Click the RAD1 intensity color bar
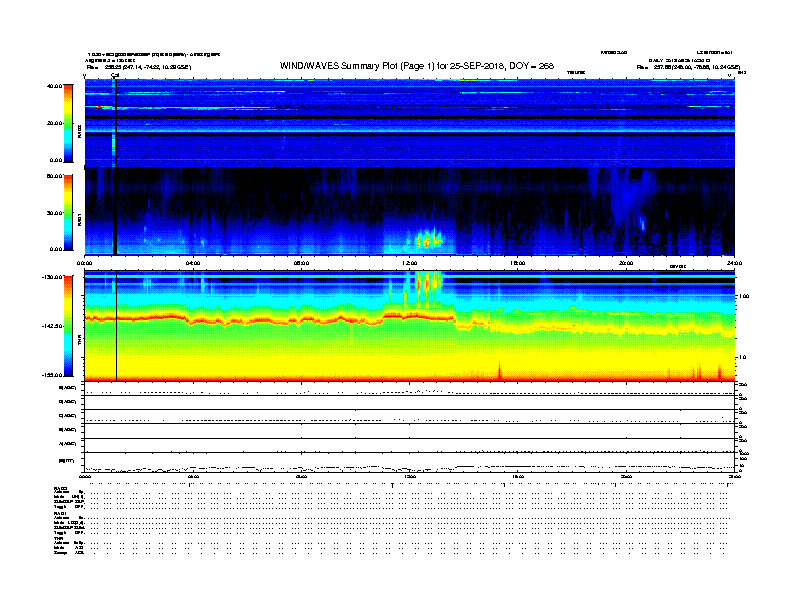This screenshot has width=792, height=612. (x=68, y=212)
